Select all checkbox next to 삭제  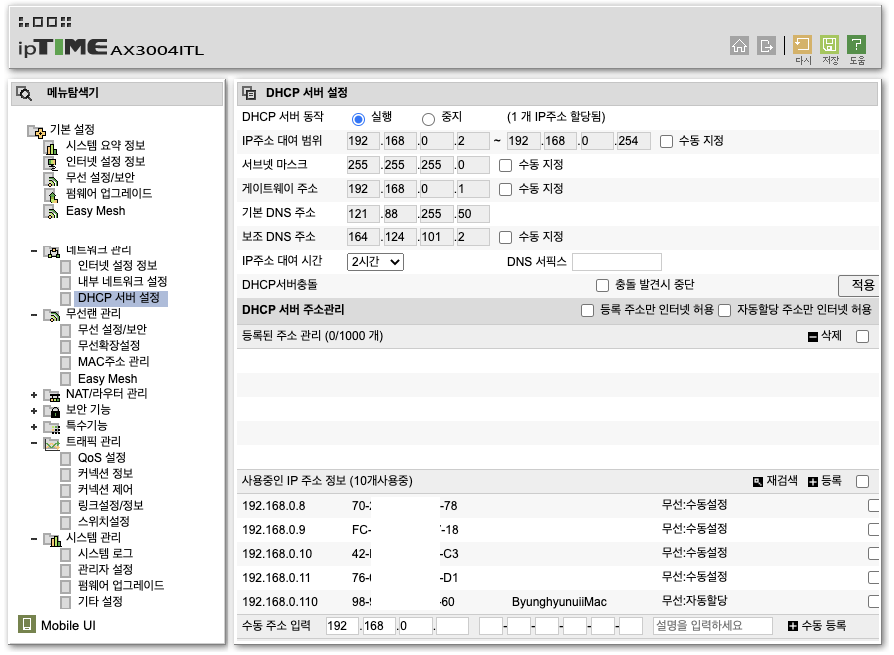[x=862, y=336]
